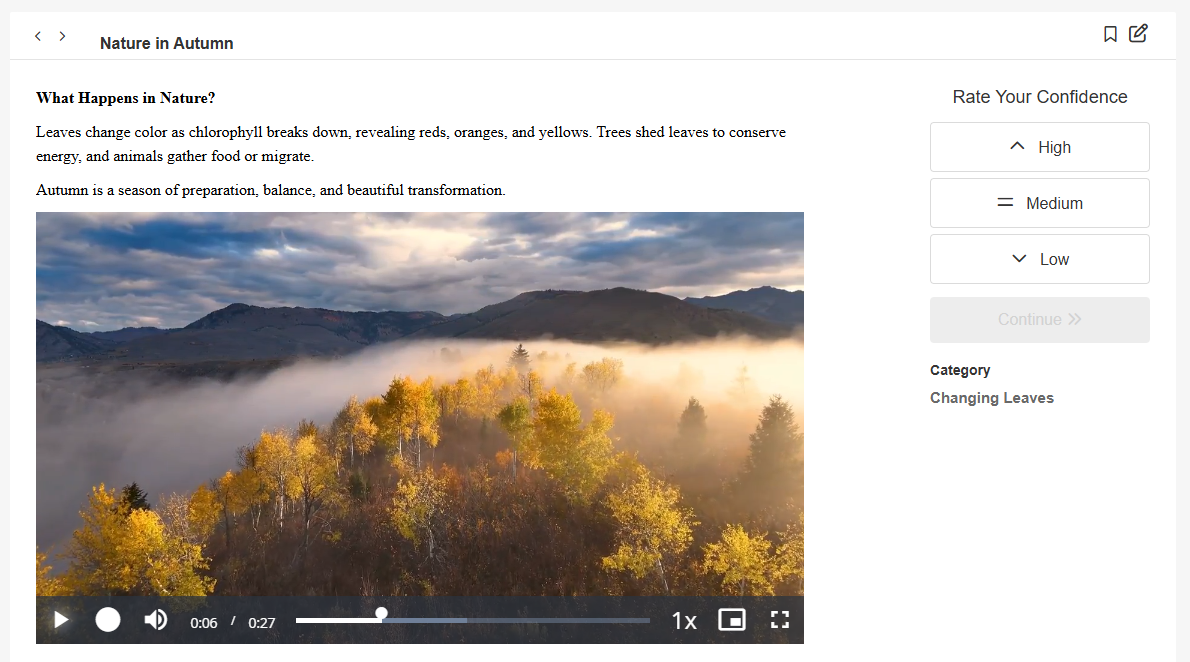Mute the video volume speaker

[156, 620]
